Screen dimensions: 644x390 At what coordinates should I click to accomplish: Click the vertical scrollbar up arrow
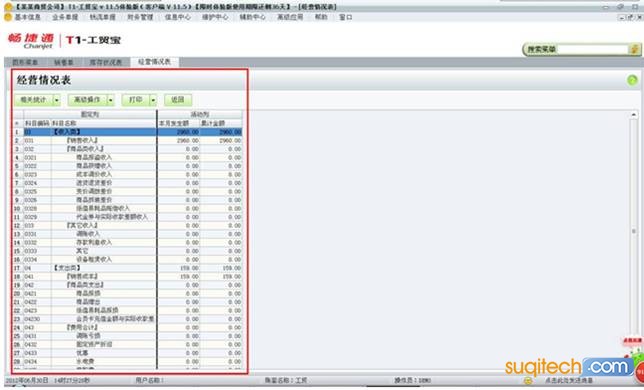634,115
